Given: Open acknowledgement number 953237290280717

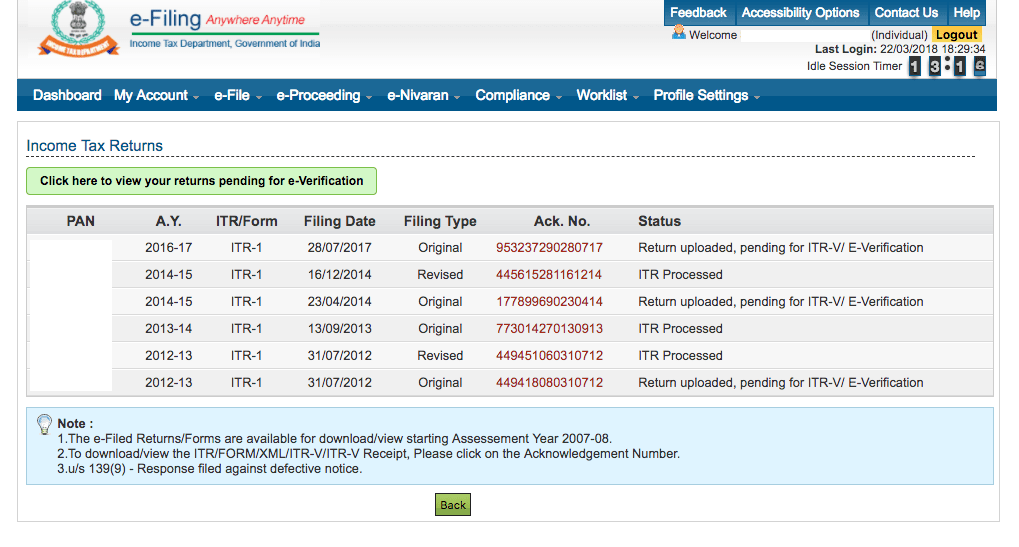Looking at the screenshot, I should point(549,248).
